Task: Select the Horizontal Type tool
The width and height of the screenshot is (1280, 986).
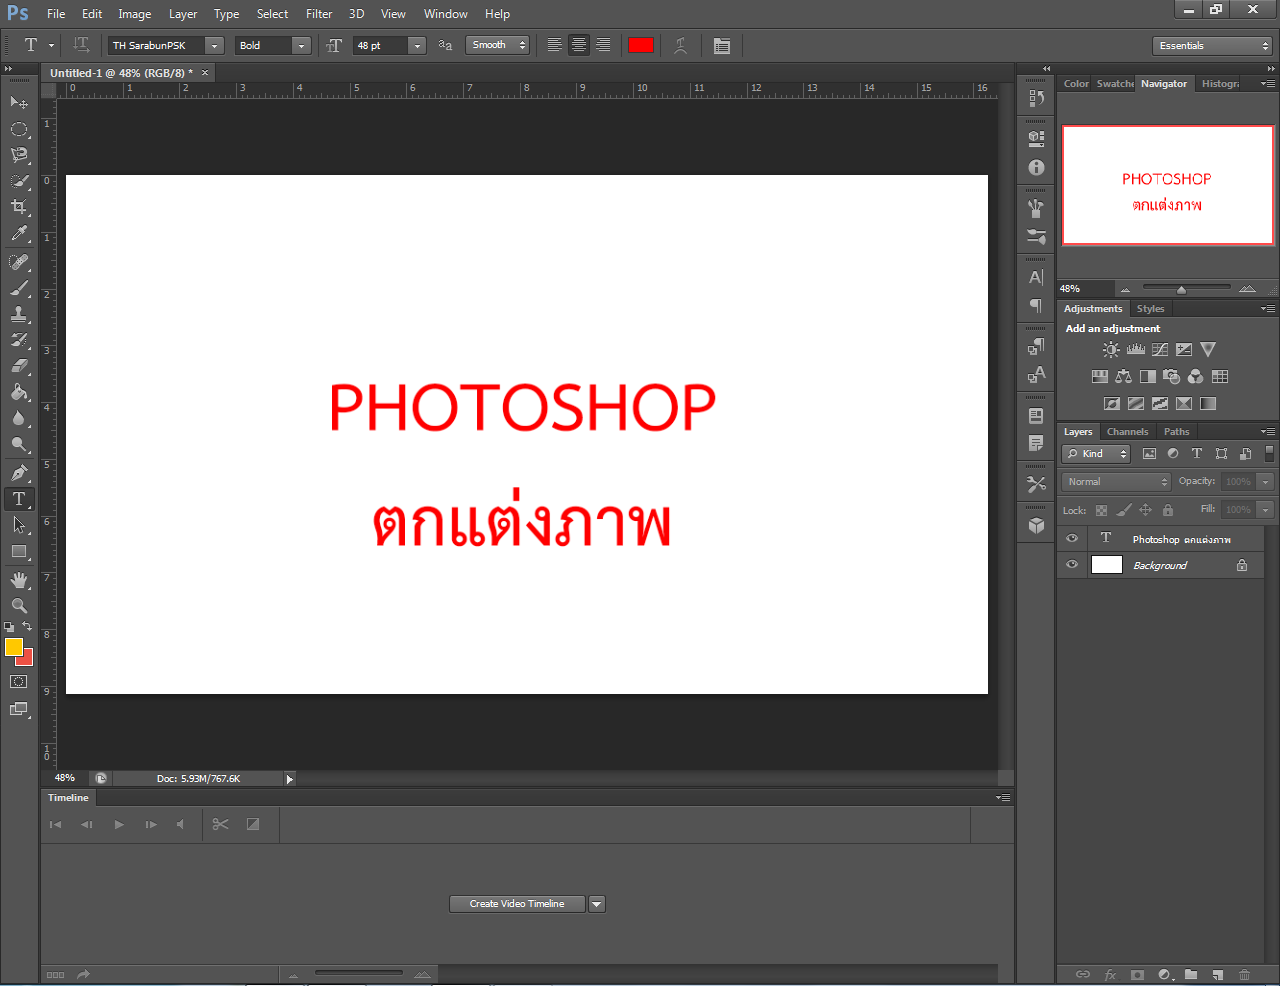Action: tap(19, 498)
